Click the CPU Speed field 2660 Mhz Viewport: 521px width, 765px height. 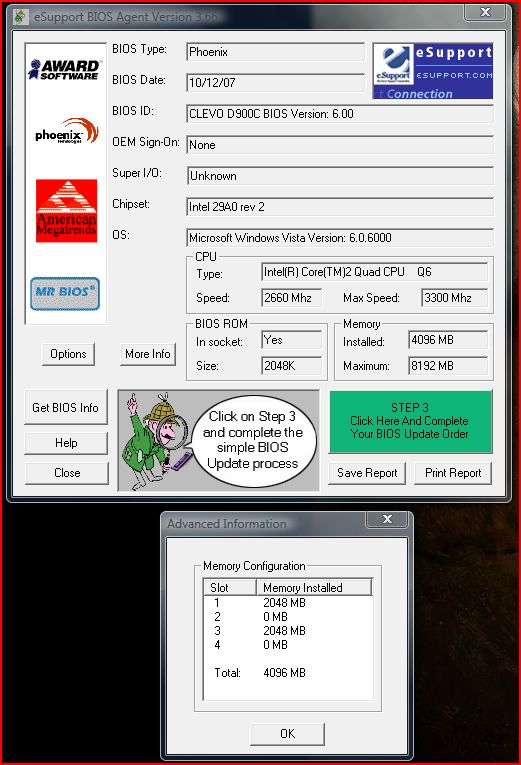click(x=291, y=298)
